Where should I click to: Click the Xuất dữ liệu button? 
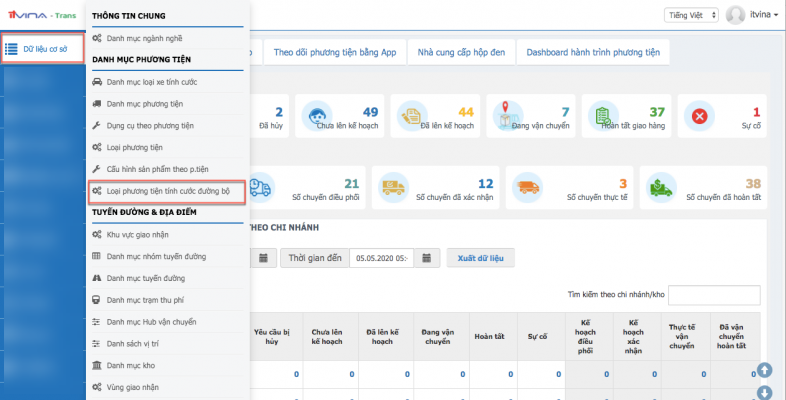(x=481, y=258)
